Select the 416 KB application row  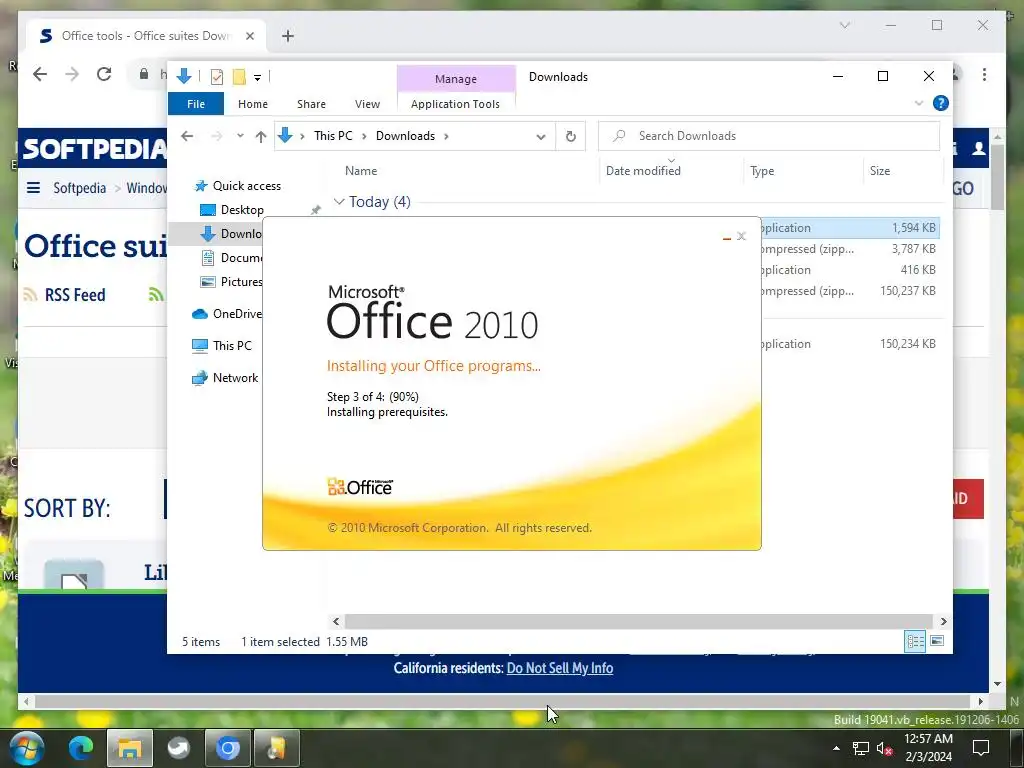850,270
